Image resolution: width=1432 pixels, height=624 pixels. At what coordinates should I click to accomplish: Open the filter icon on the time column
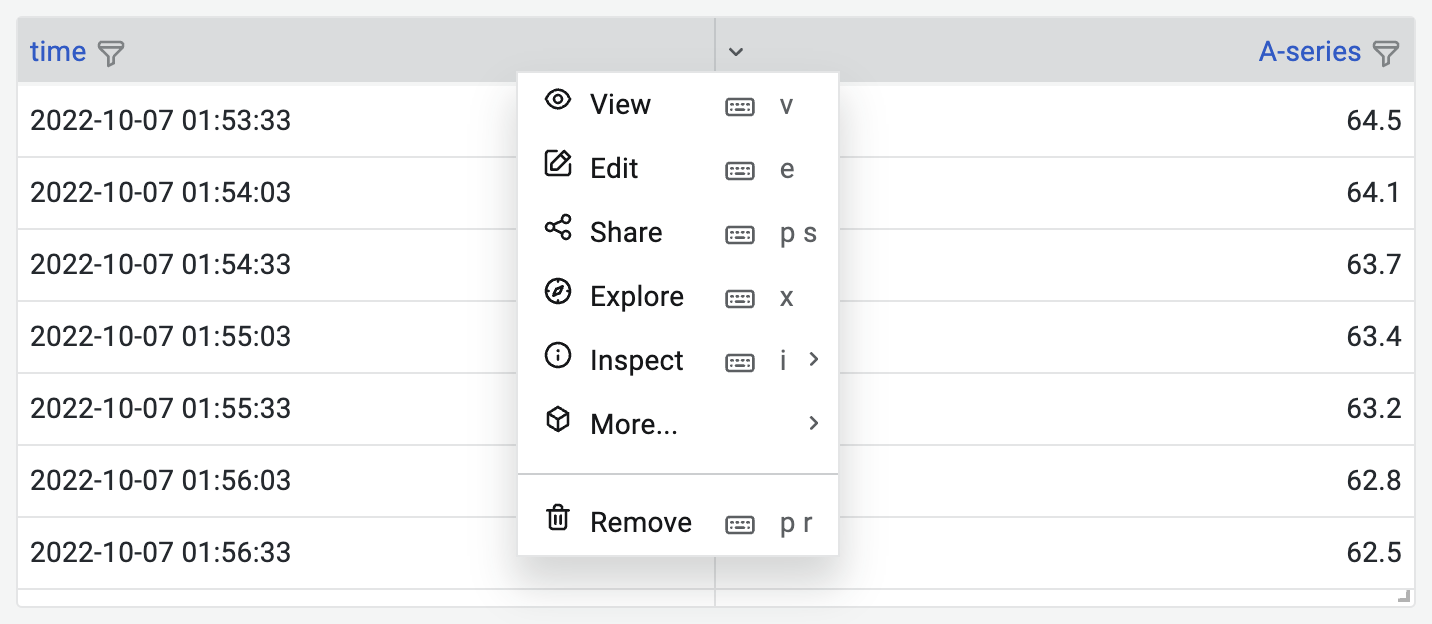click(112, 53)
